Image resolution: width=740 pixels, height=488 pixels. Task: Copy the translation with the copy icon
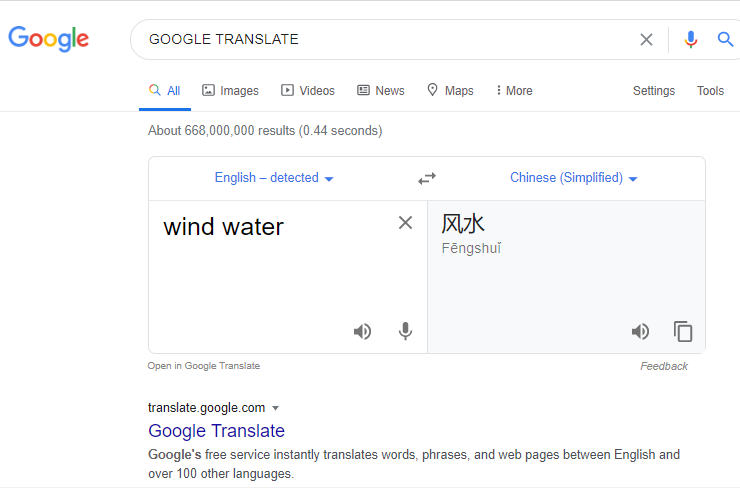683,331
